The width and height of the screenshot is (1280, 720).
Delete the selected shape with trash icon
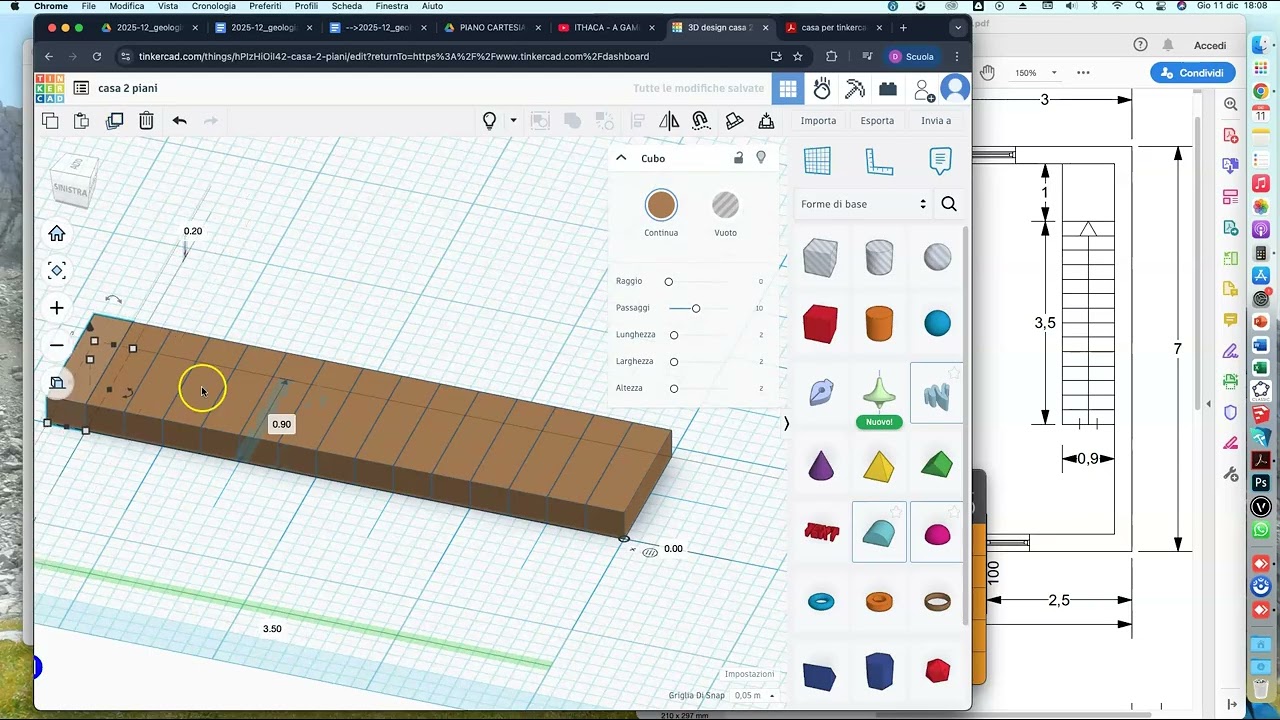146,121
